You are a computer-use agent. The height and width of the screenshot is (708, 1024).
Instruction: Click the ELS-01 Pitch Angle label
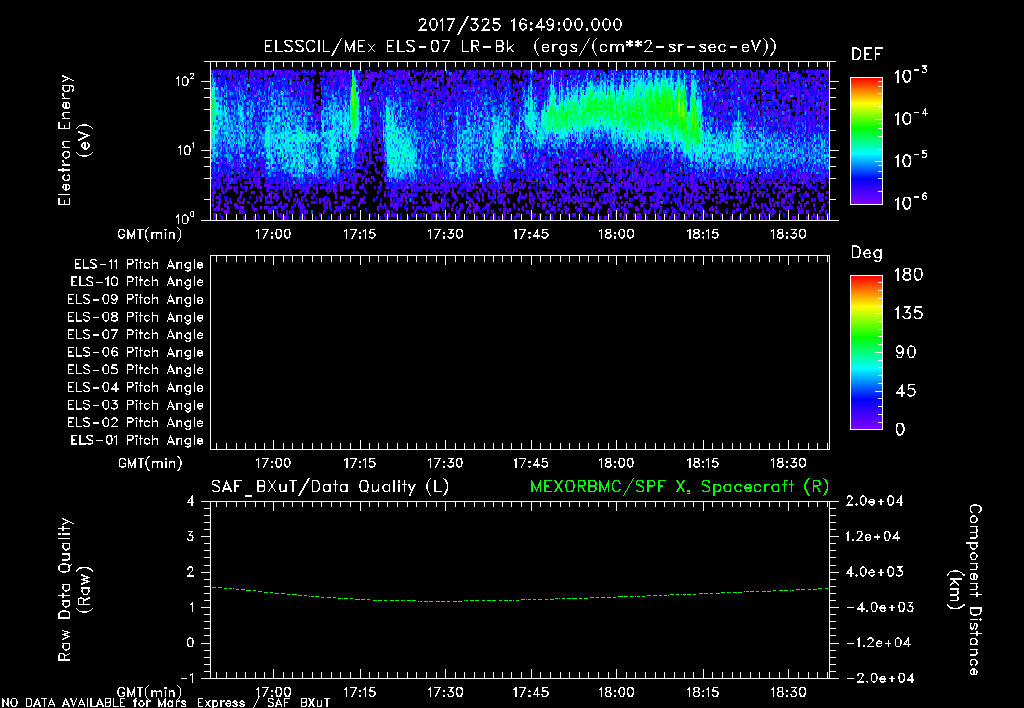[137, 440]
